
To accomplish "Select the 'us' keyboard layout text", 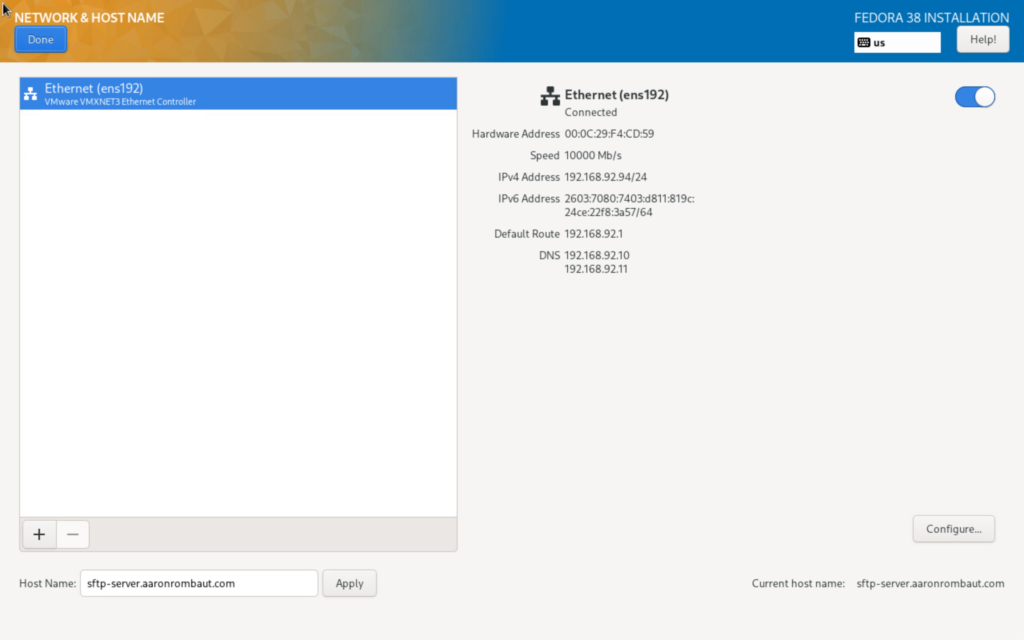I will pos(880,43).
